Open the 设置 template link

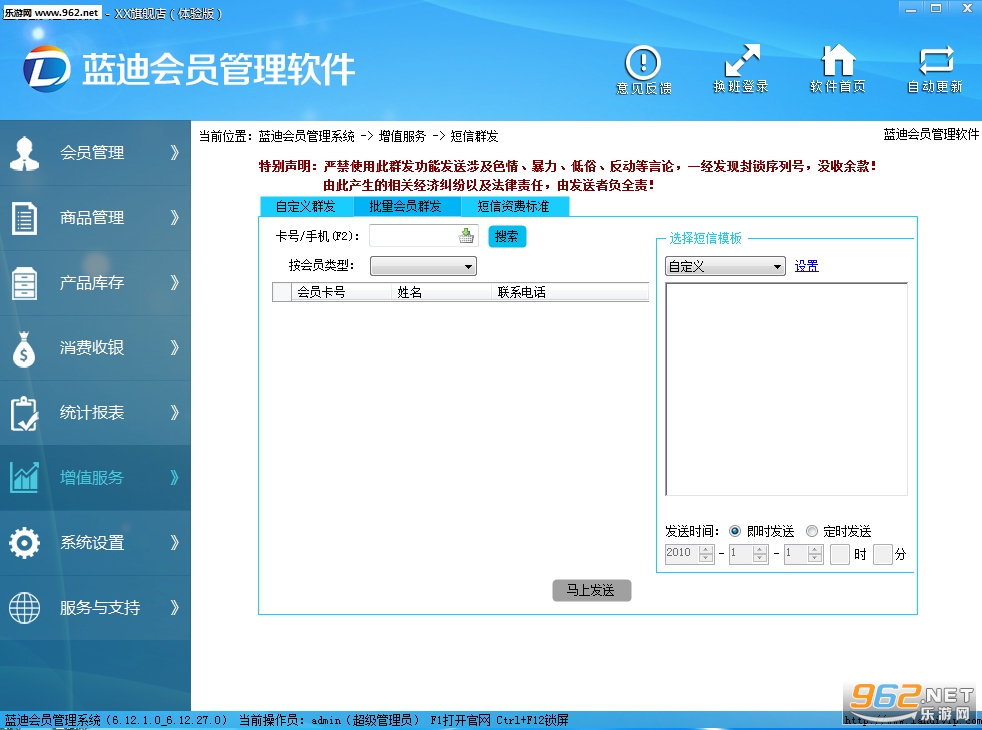pos(807,266)
